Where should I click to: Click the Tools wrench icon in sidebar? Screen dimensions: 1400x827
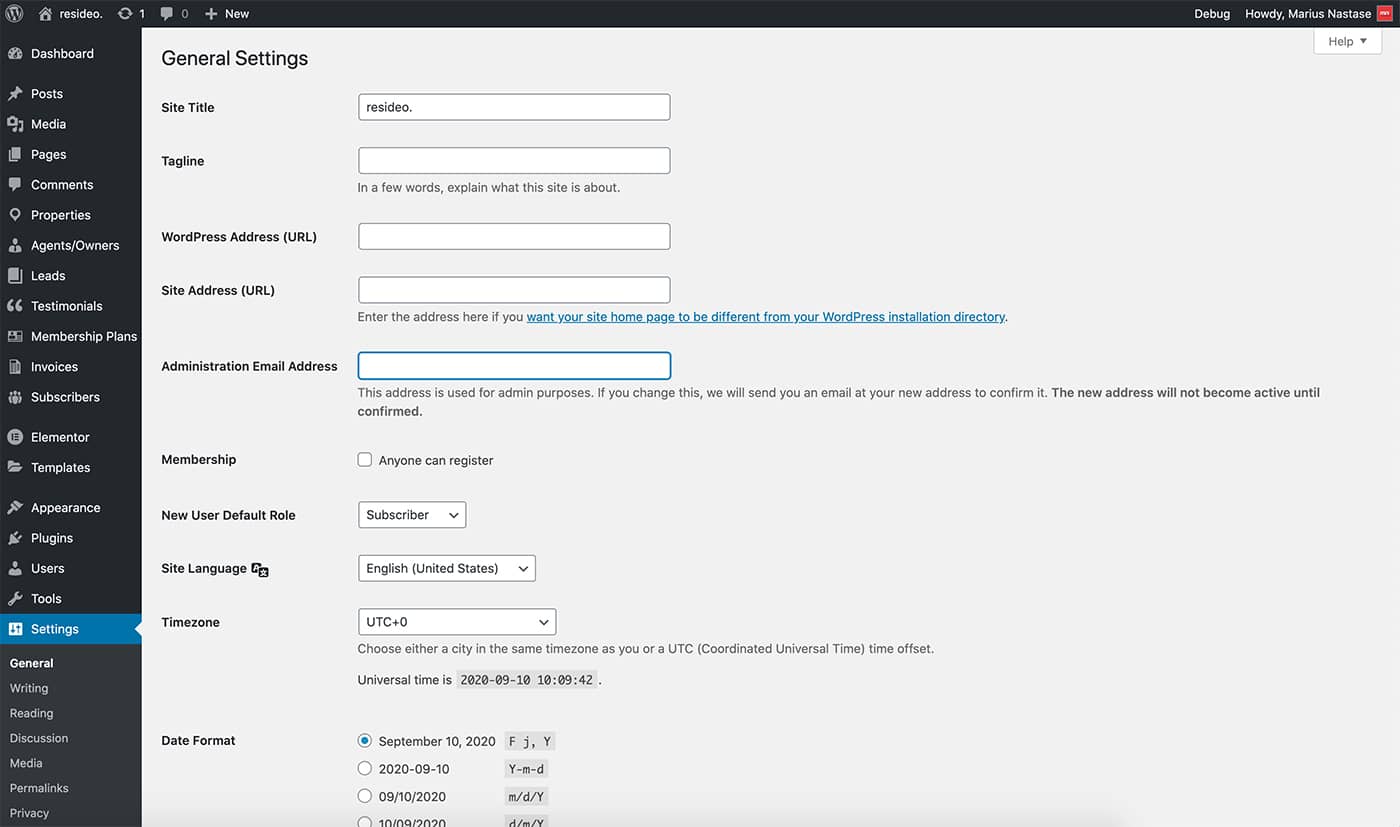(15, 599)
